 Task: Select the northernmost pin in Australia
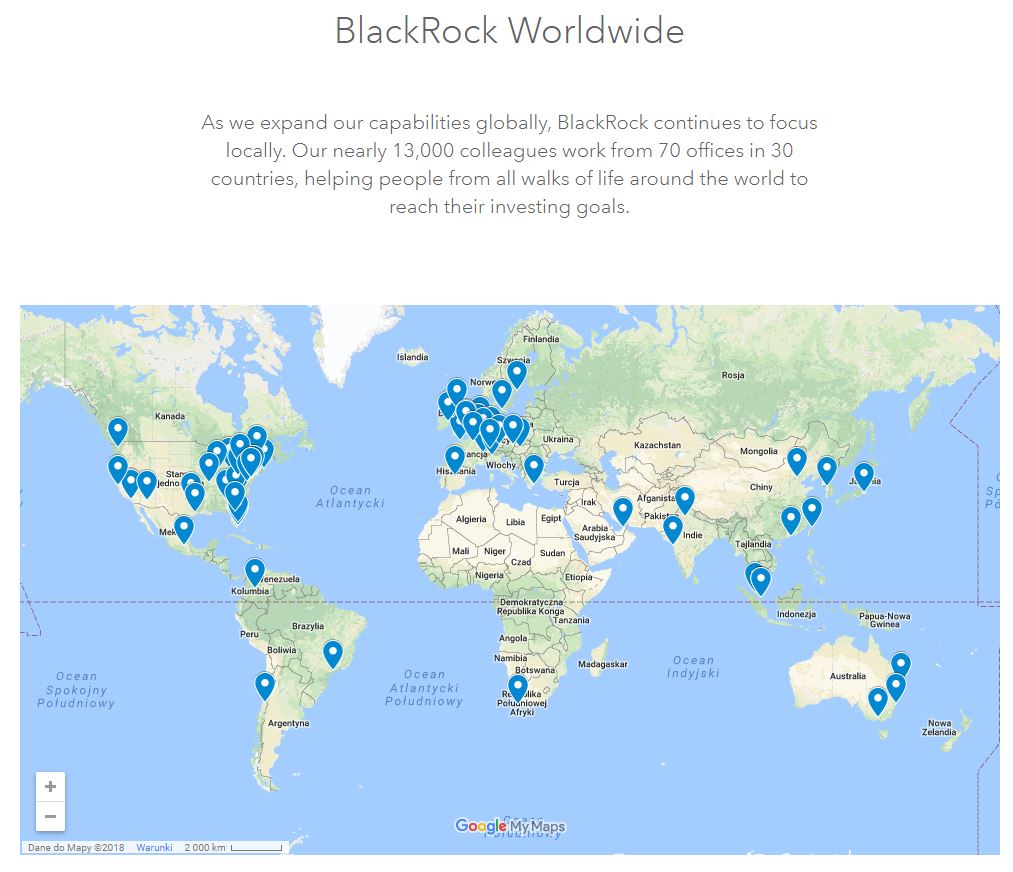pyautogui.click(x=901, y=664)
